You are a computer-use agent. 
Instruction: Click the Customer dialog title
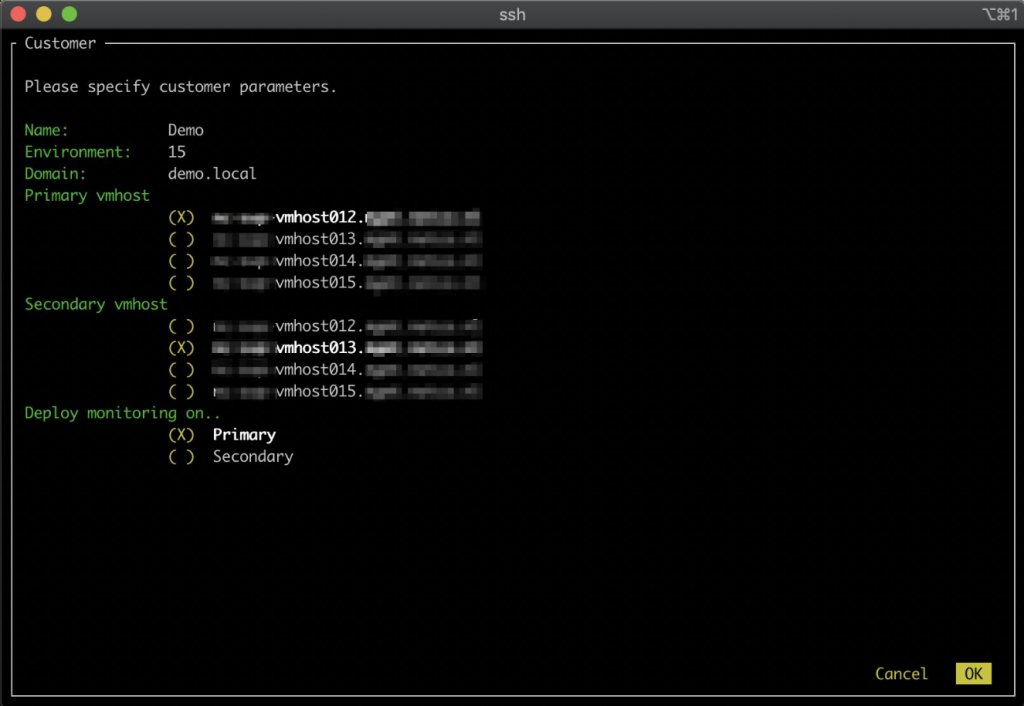60,43
